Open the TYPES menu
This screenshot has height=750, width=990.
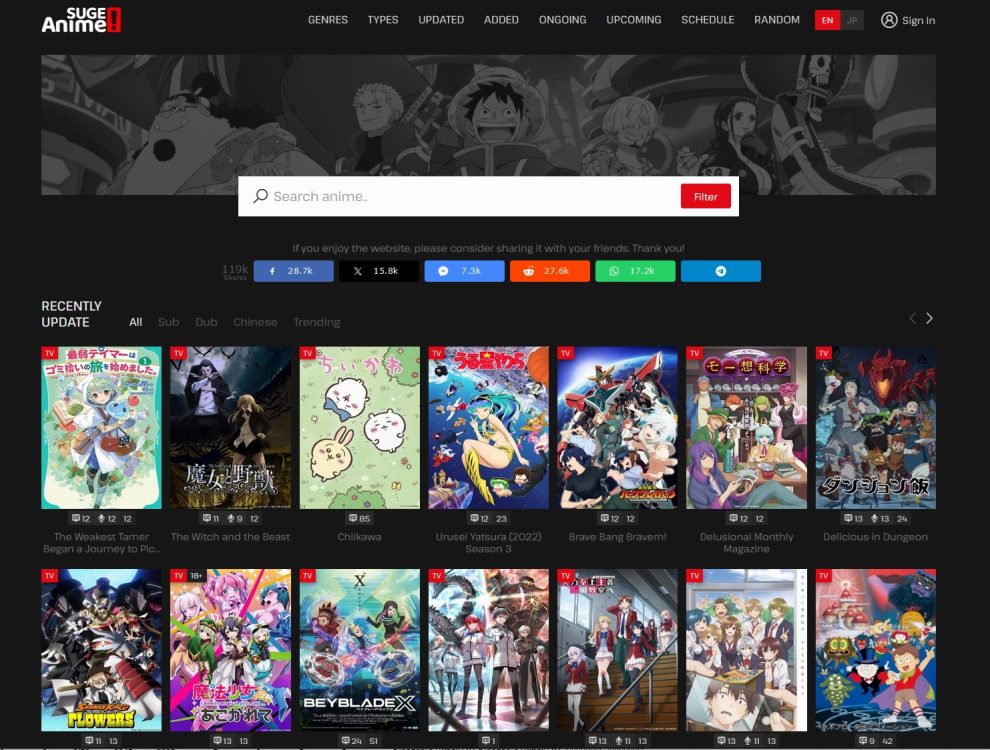tap(383, 20)
